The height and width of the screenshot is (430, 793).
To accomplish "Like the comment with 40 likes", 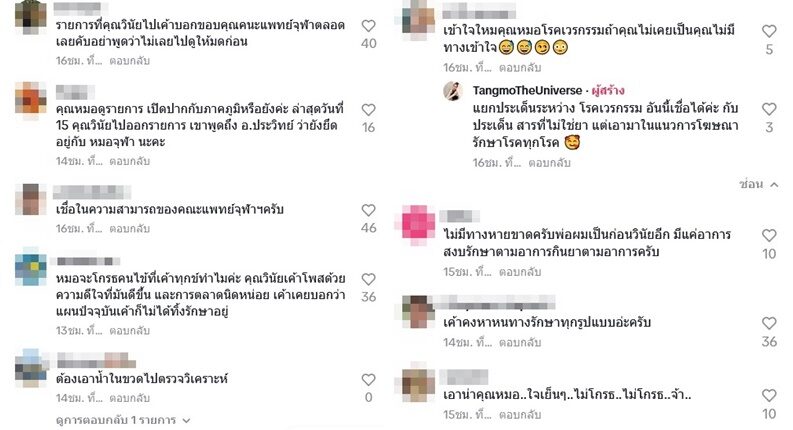I will click(x=369, y=26).
